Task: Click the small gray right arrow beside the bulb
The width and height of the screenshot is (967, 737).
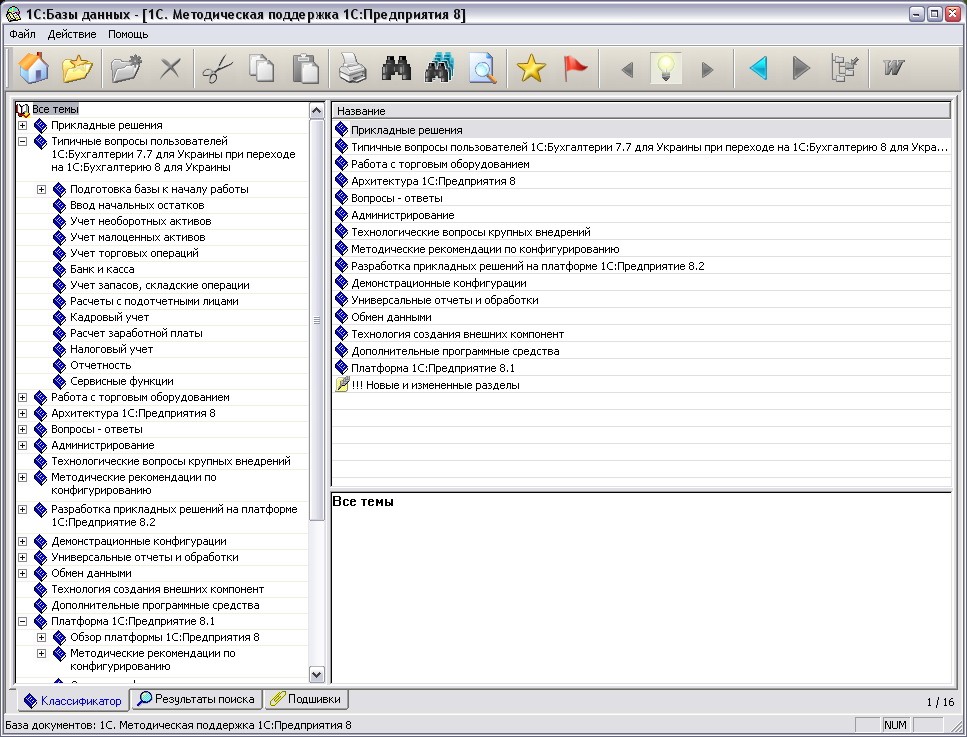Action: click(707, 70)
